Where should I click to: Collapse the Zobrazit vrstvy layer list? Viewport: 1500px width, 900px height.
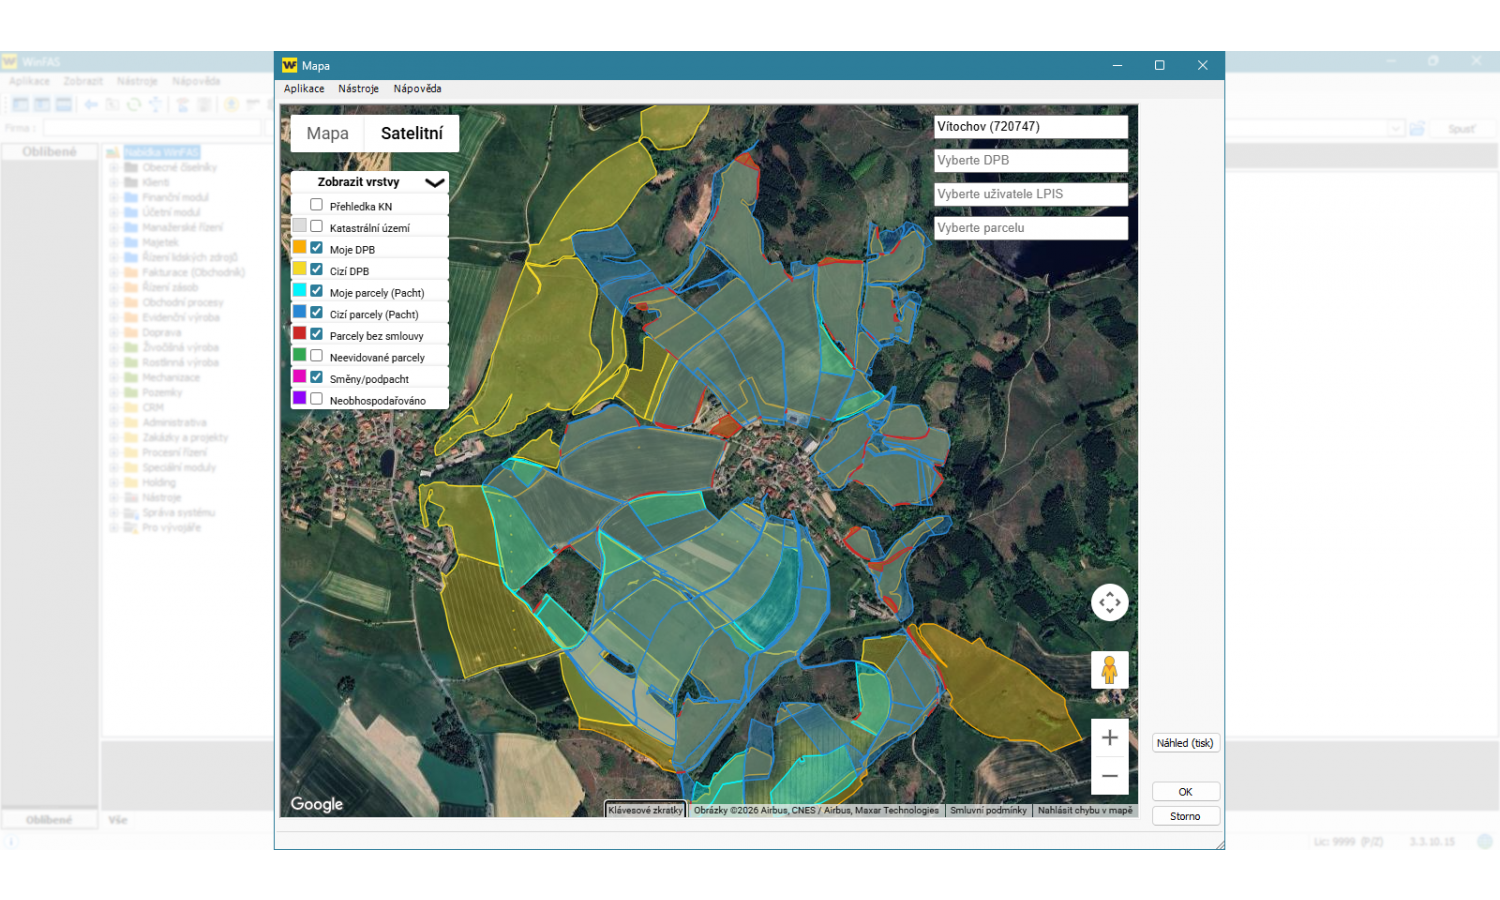click(434, 182)
